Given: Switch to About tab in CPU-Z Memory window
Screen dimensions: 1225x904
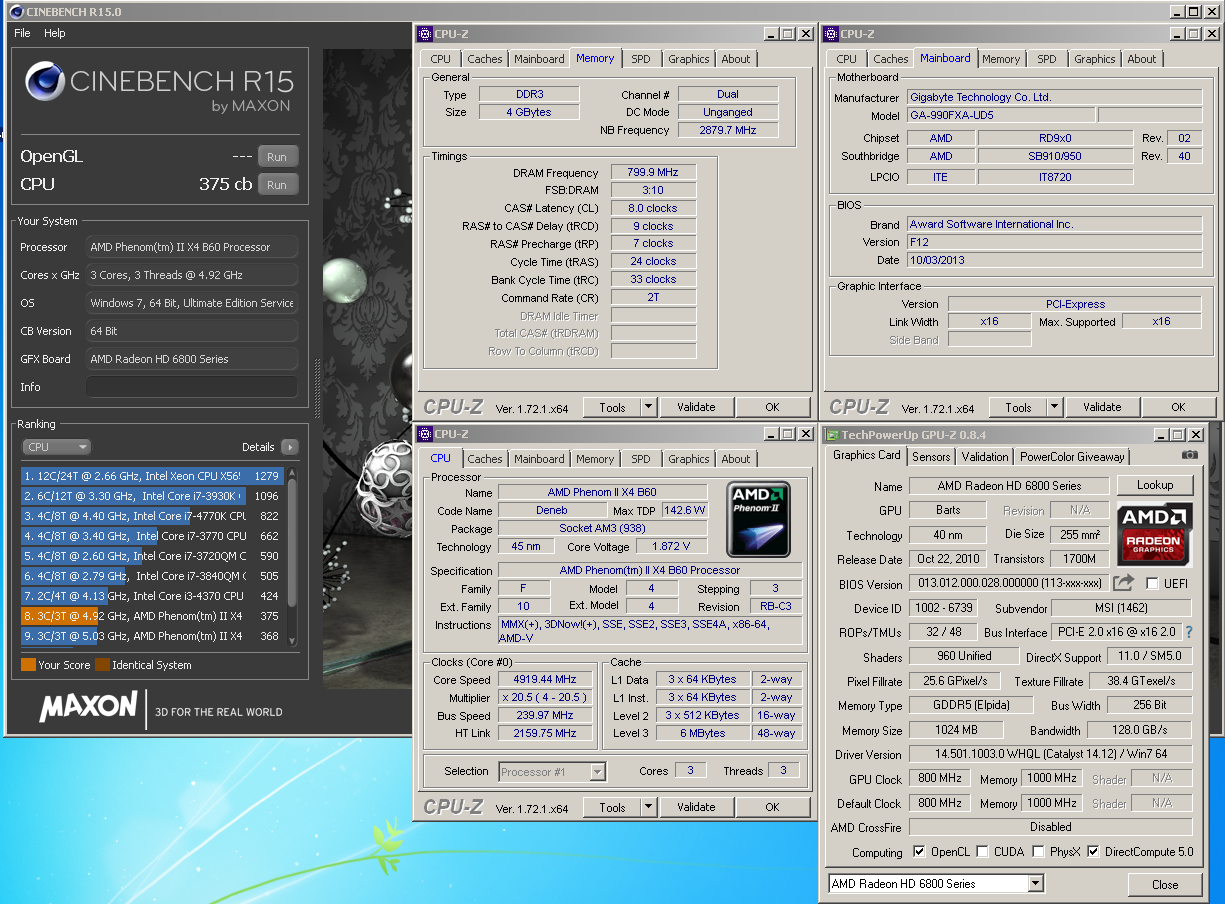Looking at the screenshot, I should click(736, 59).
